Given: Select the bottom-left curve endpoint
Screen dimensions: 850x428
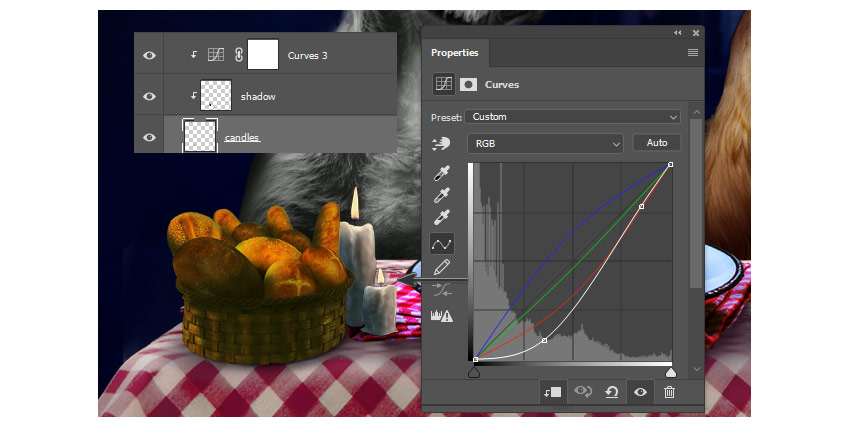Looking at the screenshot, I should [x=475, y=359].
